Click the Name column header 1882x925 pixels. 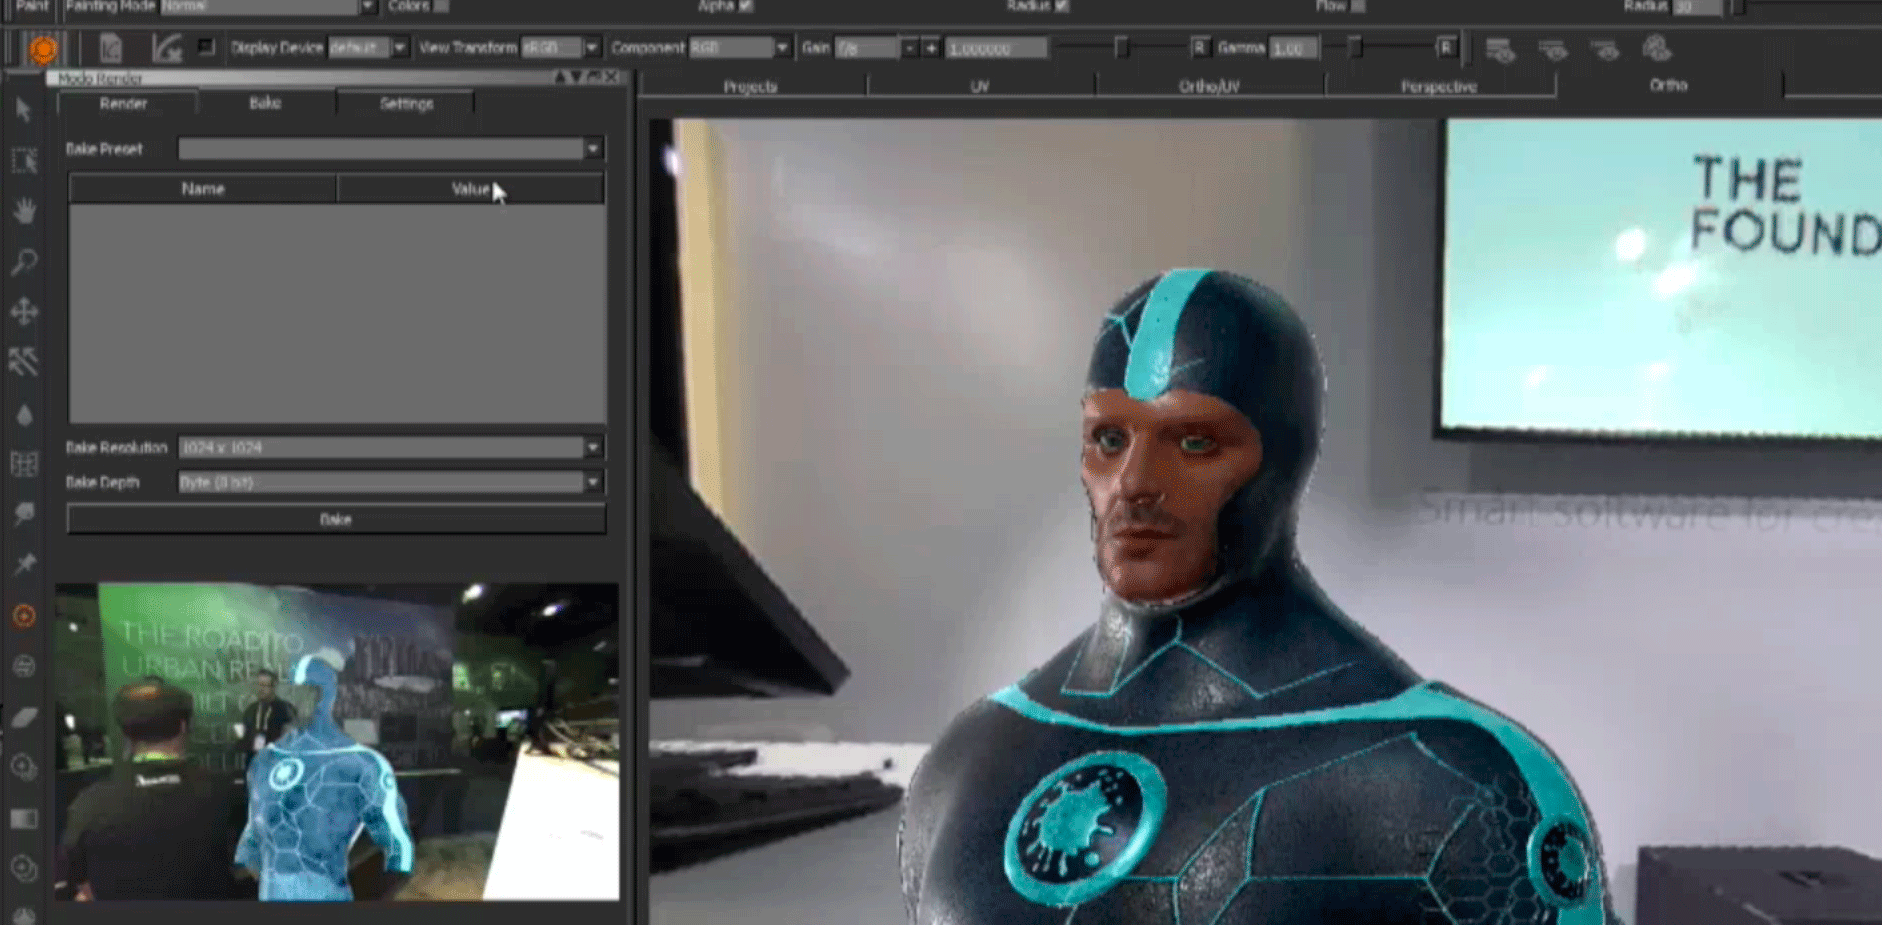pyautogui.click(x=203, y=189)
